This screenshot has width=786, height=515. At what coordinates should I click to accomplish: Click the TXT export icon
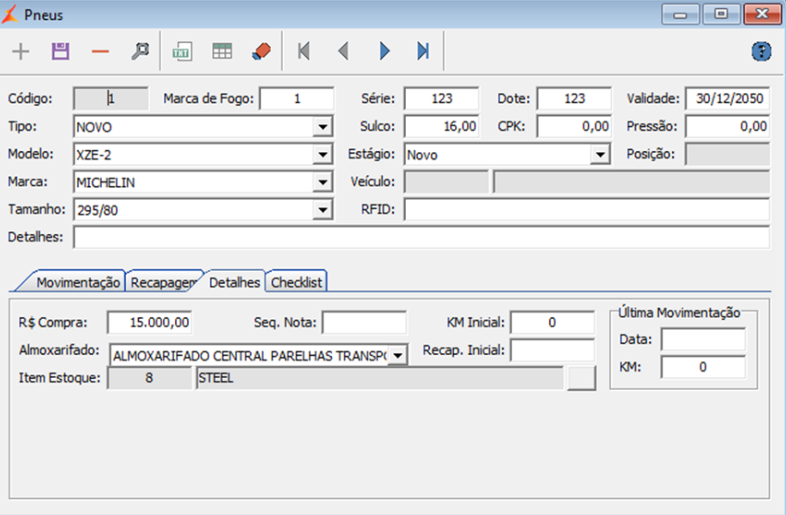182,51
